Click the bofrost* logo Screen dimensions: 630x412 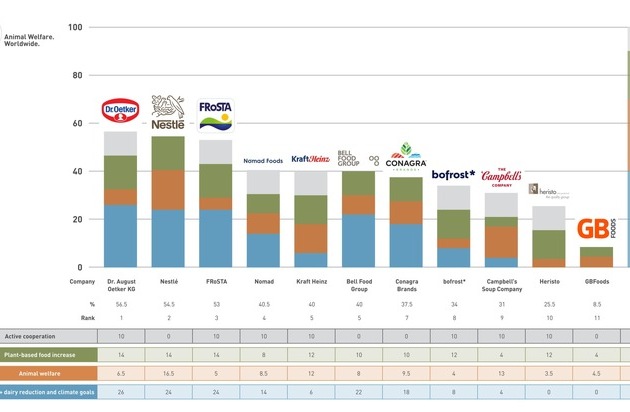[x=453, y=174]
